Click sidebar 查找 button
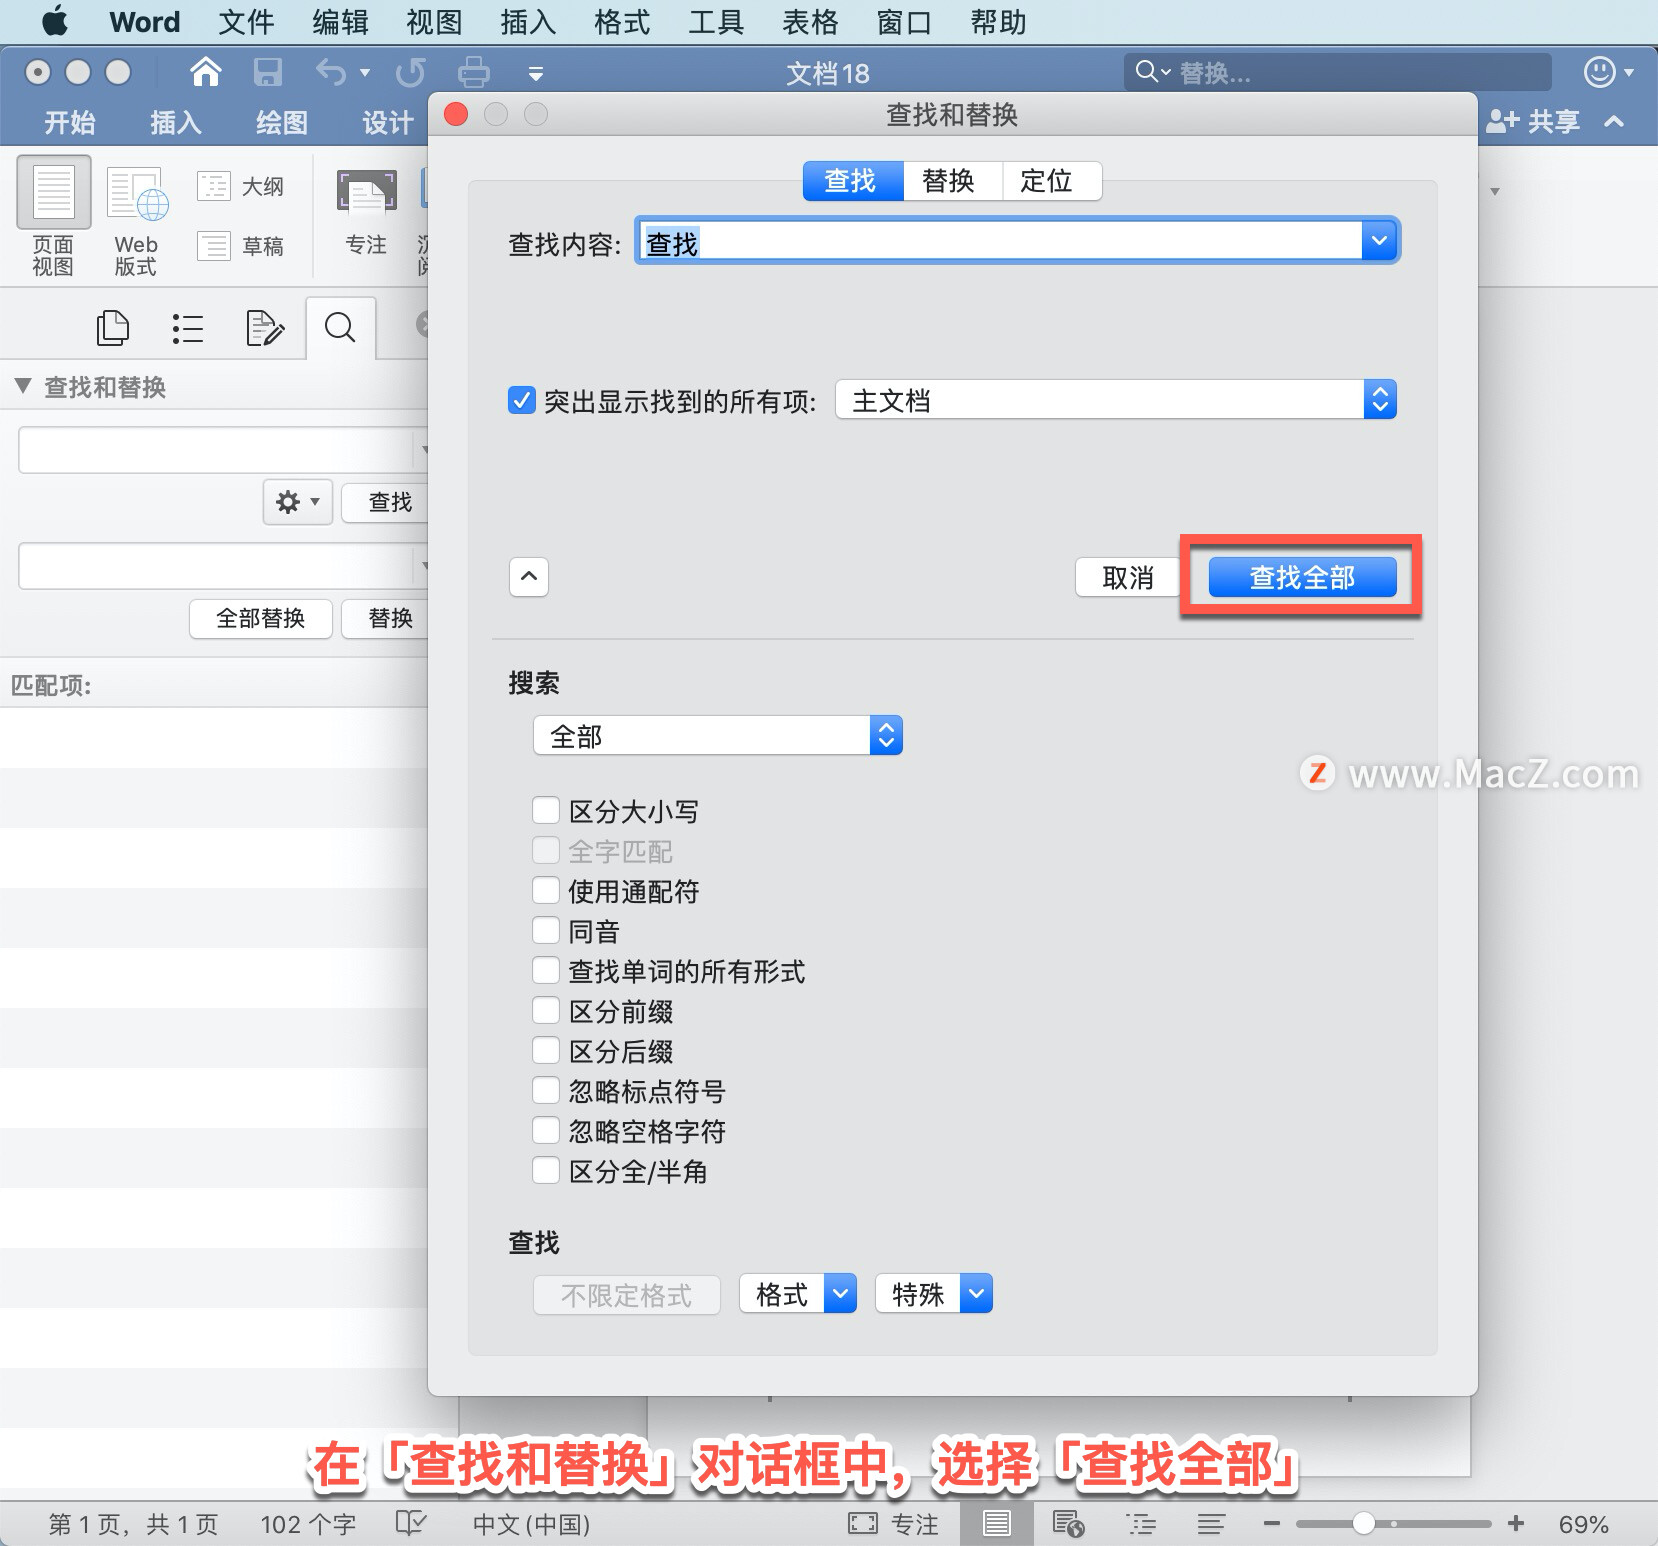This screenshot has height=1546, width=1658. coord(385,502)
